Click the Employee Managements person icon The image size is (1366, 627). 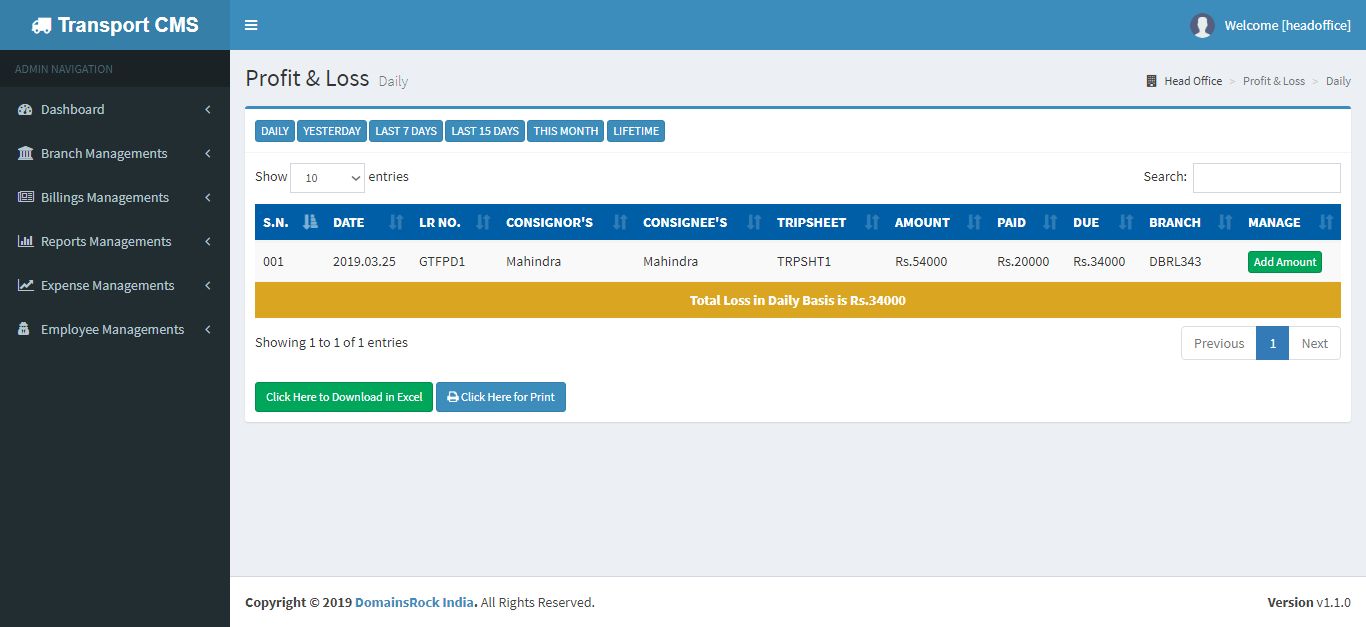(x=24, y=329)
